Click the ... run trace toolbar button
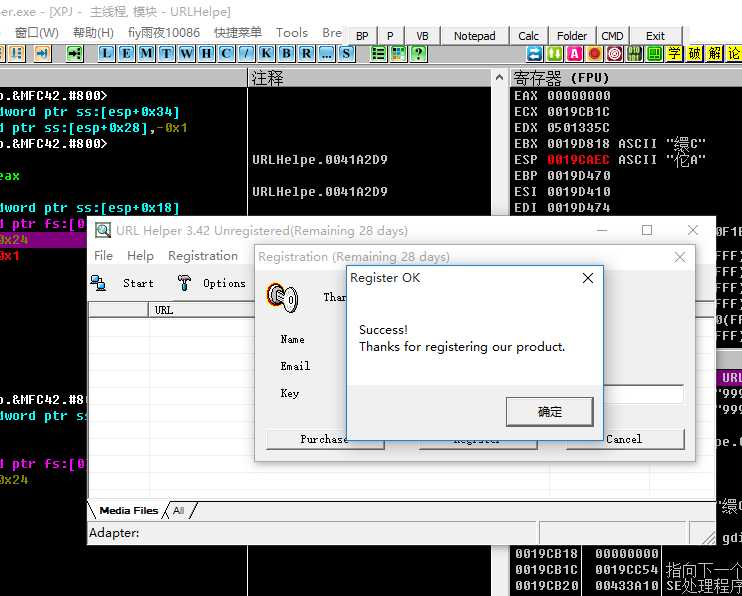Viewport: 742px width, 596px height. 327,53
